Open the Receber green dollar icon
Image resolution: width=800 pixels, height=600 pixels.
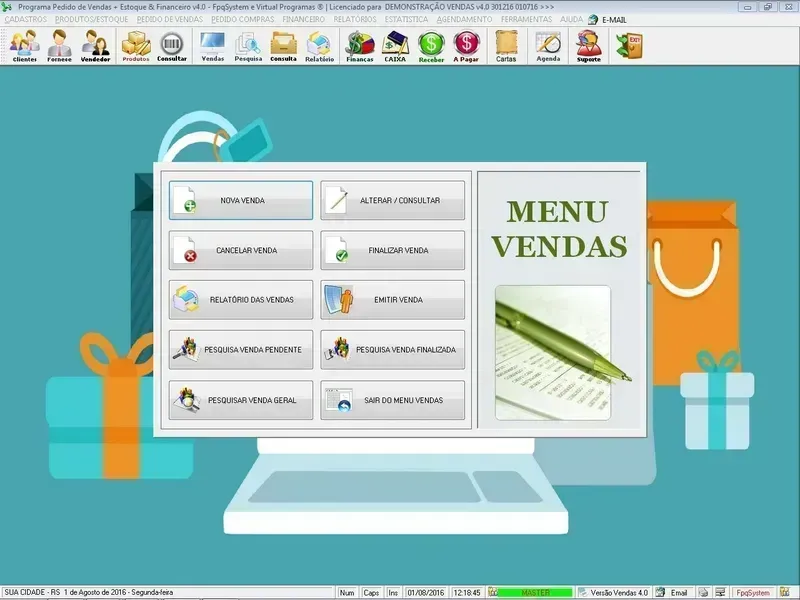click(x=431, y=46)
